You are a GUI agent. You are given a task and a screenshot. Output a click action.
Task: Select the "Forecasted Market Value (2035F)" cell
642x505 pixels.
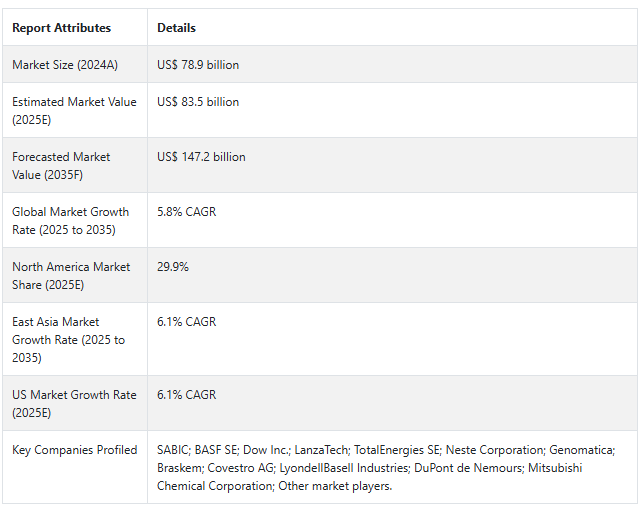61,165
